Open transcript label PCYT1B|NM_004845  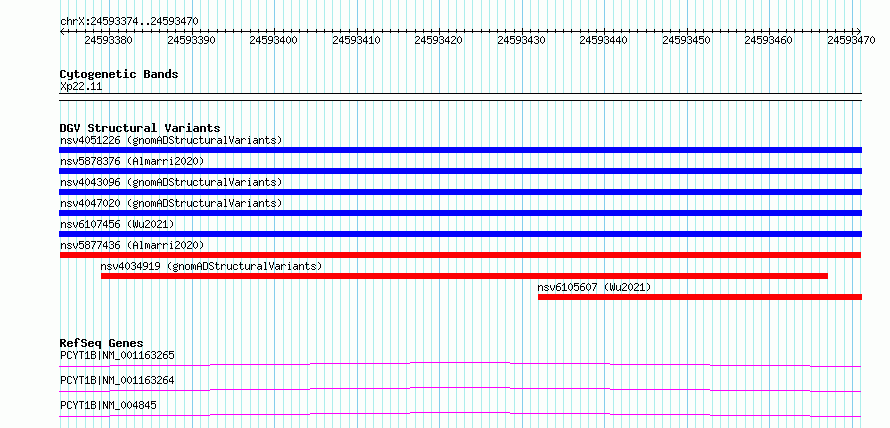click(x=108, y=406)
